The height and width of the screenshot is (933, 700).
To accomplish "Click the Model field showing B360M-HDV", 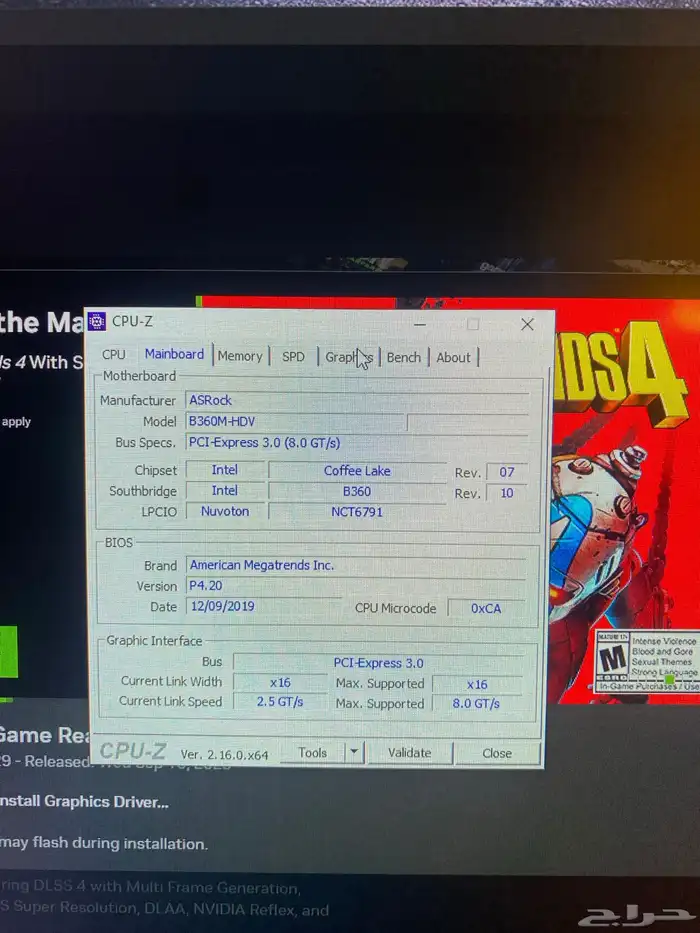I will (296, 421).
